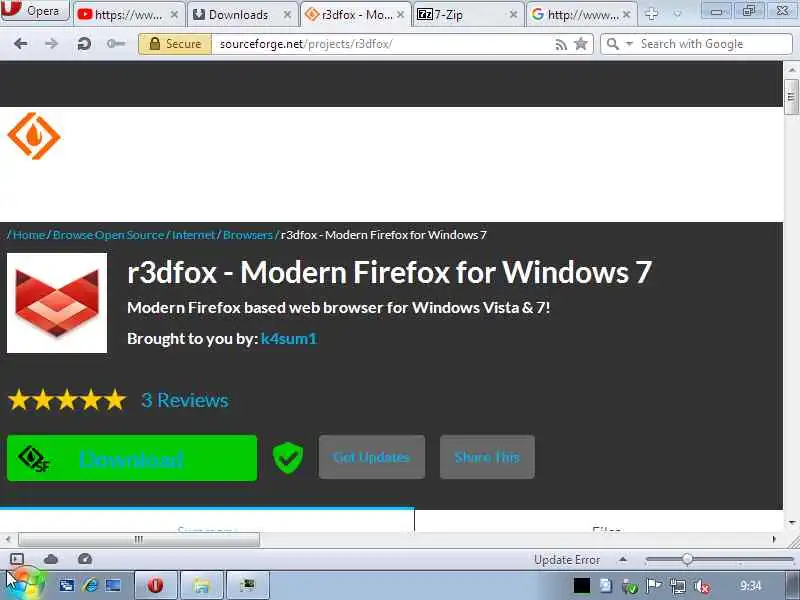Open the 3 Reviews link
Screen dimensions: 800x600
coord(185,400)
